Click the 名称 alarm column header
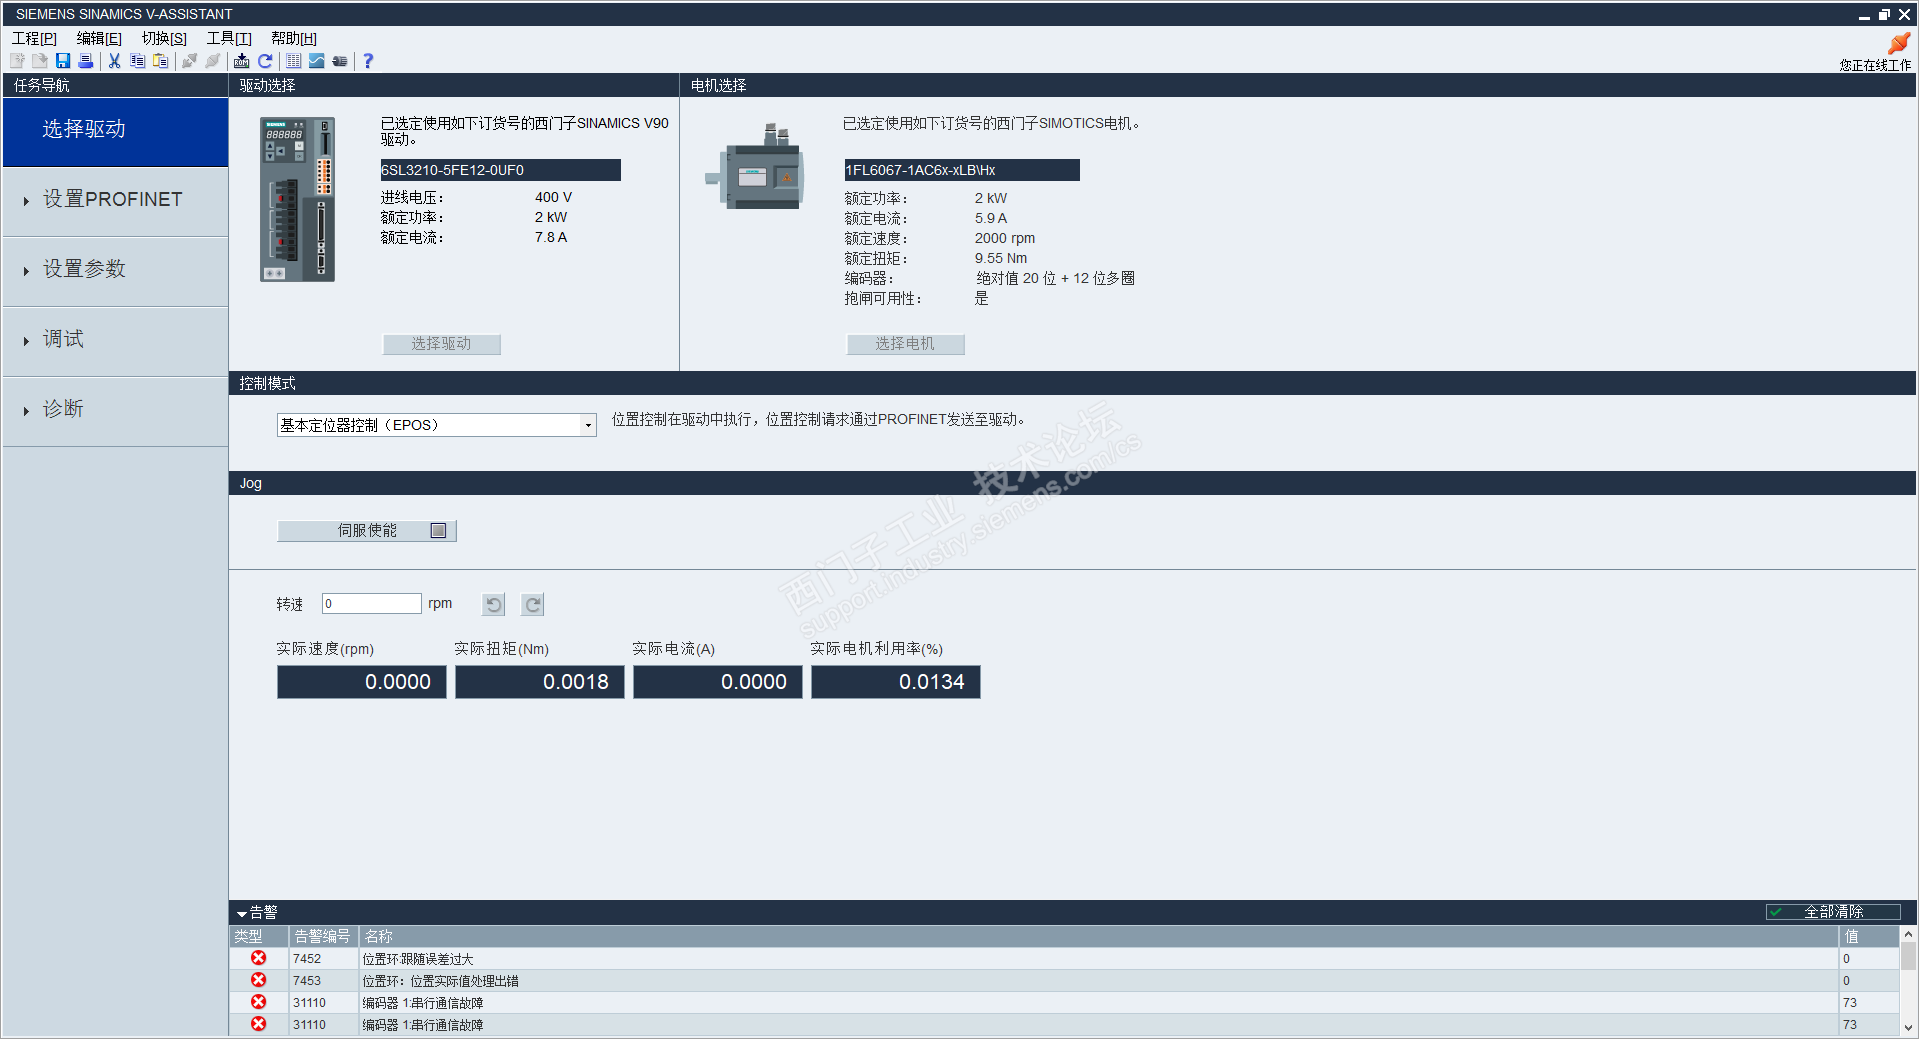This screenshot has width=1920, height=1040. [x=1098, y=936]
